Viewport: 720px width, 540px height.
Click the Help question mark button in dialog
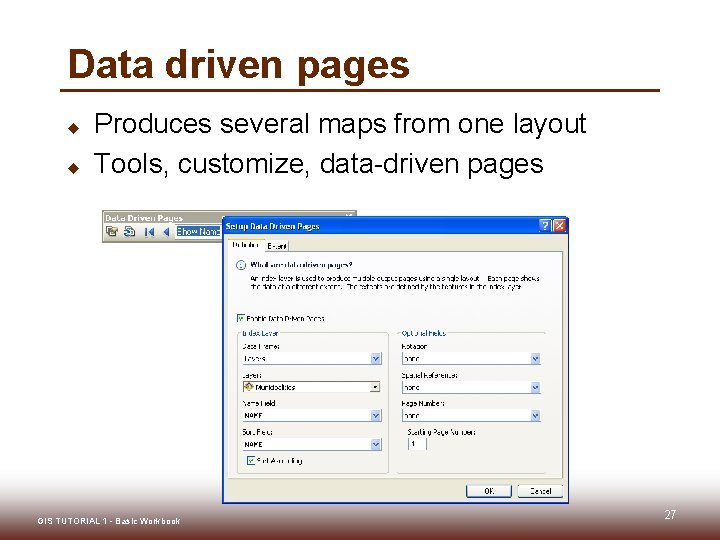click(545, 225)
